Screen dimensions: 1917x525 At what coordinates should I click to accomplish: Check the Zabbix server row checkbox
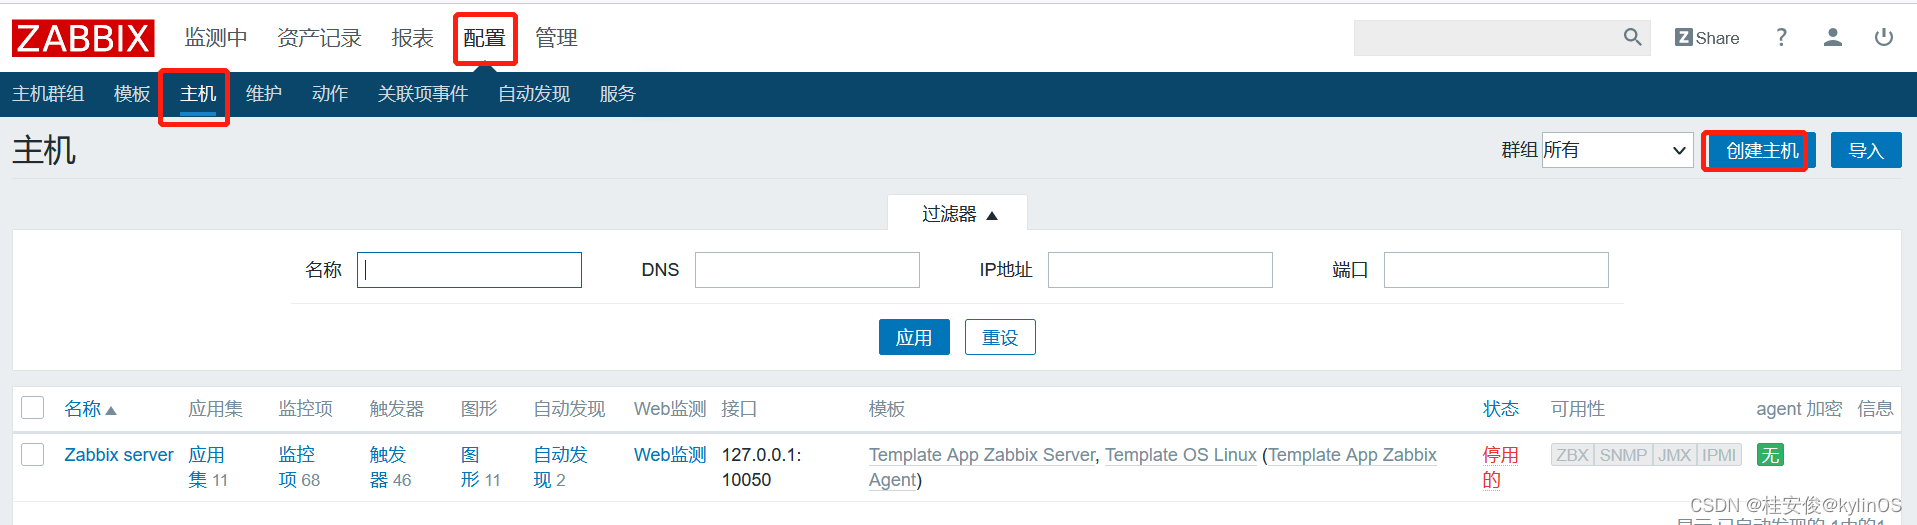pyautogui.click(x=33, y=455)
